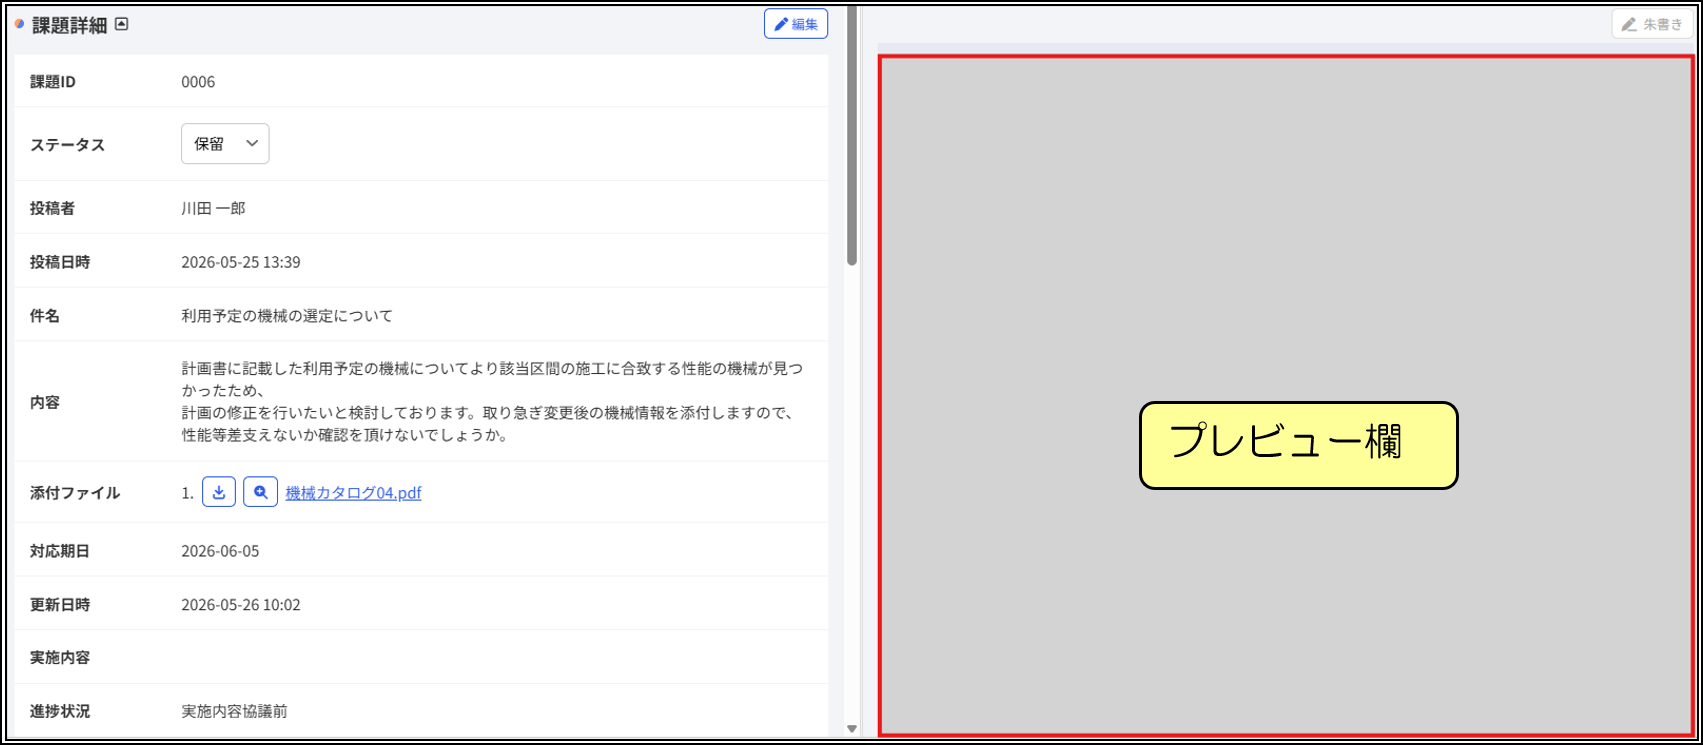Viewport: 1703px width, 745px height.
Task: Click the 対応期日 value 2026-06-05
Action: [x=220, y=551]
